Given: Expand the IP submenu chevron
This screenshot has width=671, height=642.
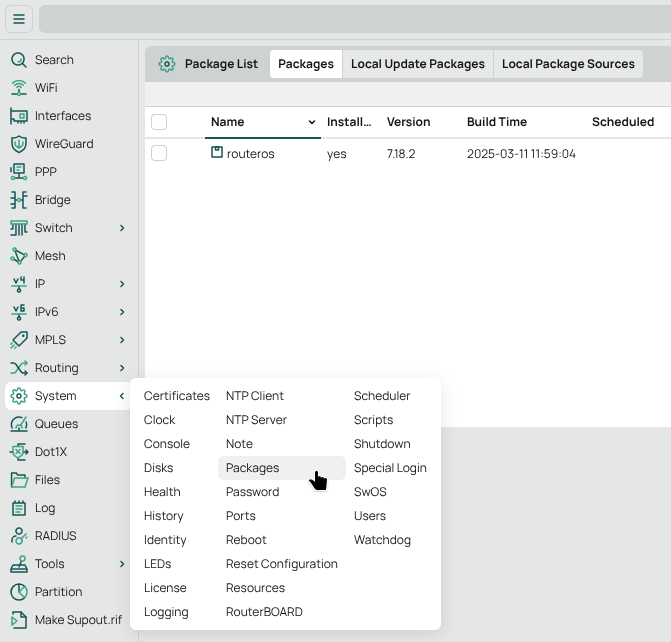Looking at the screenshot, I should pyautogui.click(x=122, y=284).
